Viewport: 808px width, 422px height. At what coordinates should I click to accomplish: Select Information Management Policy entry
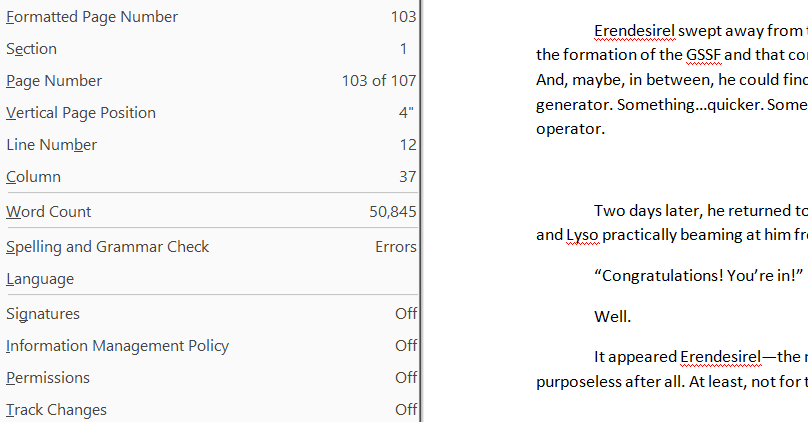[117, 346]
